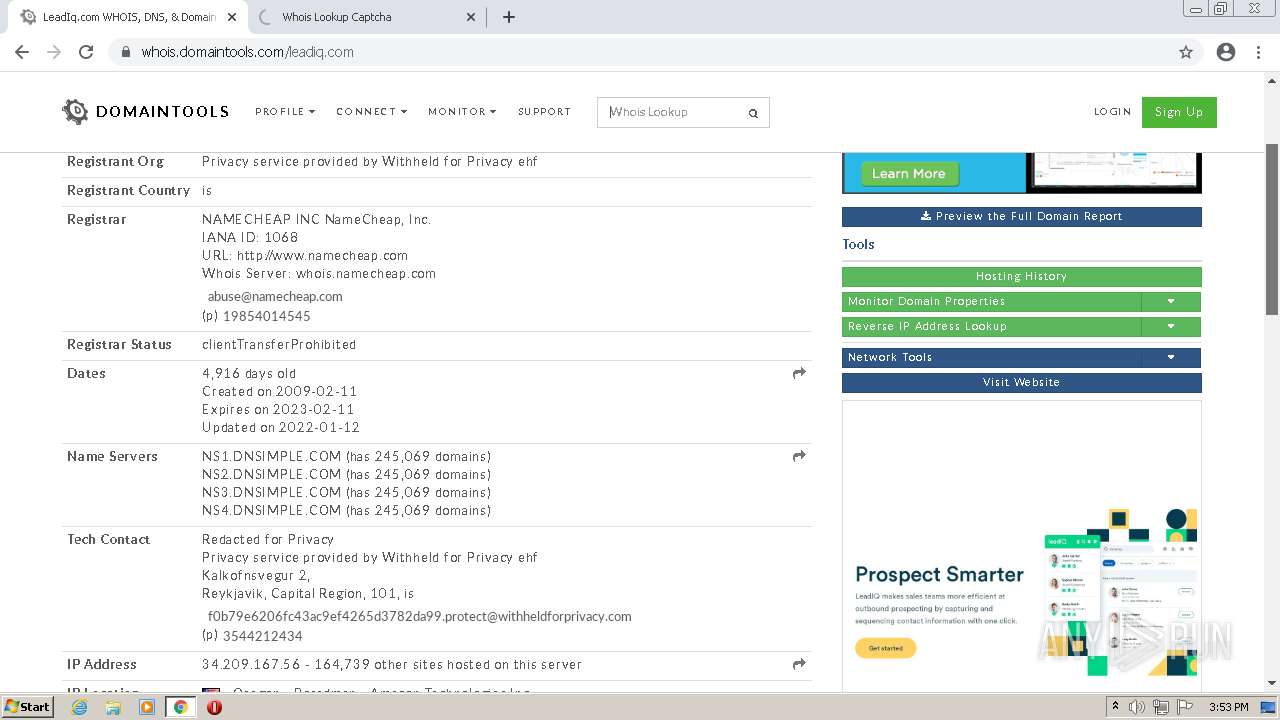Image resolution: width=1280 pixels, height=720 pixels.
Task: Expand Monitor Domain Properties dropdown arrow
Action: point(1171,301)
